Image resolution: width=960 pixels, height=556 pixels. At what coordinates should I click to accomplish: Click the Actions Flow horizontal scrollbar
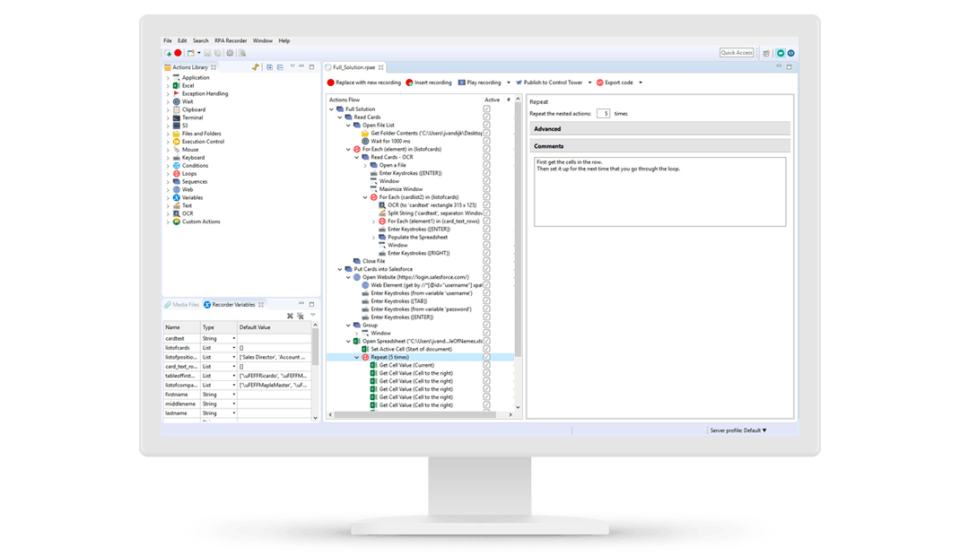tap(415, 415)
